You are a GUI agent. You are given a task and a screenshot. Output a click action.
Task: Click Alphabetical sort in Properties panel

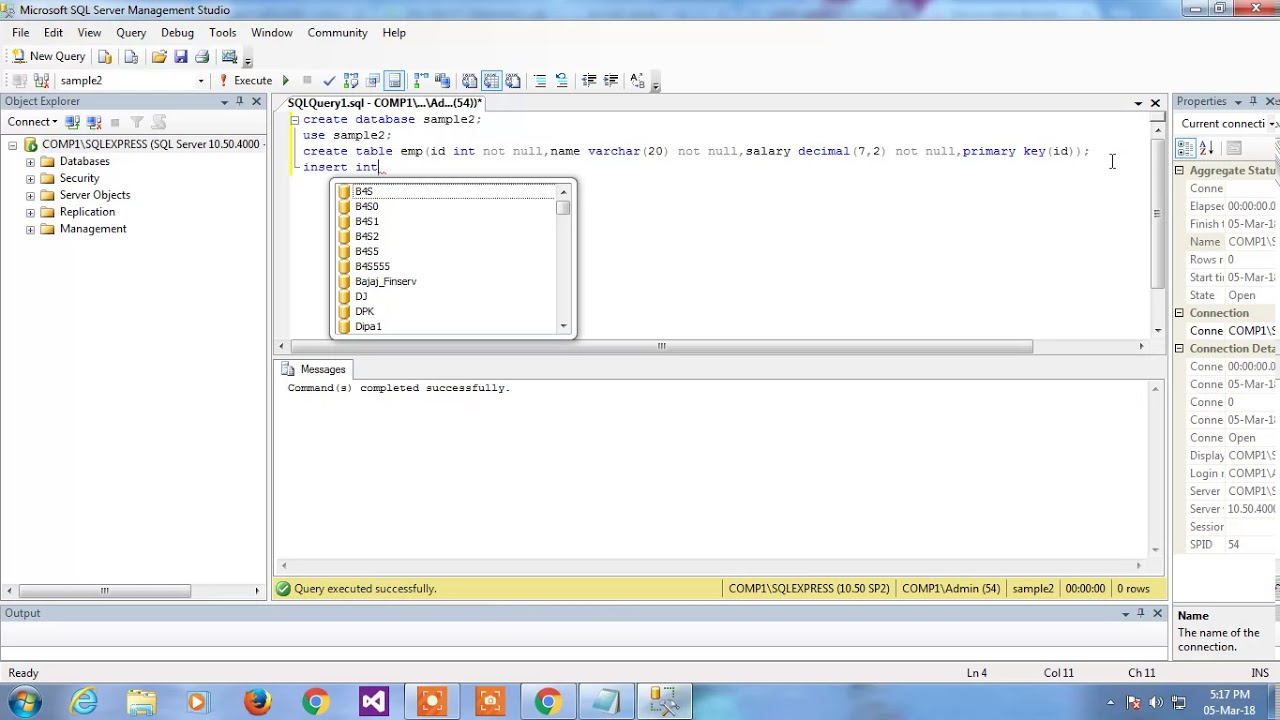pos(1207,148)
